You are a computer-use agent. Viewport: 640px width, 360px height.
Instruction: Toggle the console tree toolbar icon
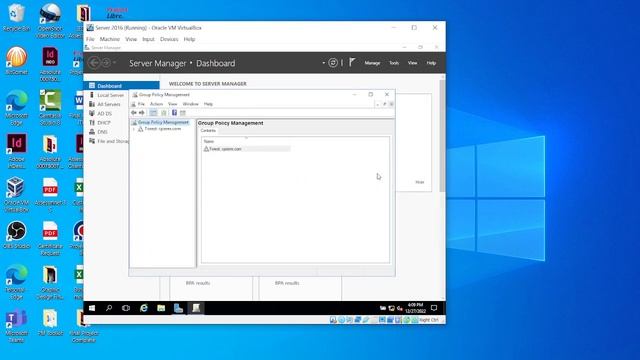point(153,113)
